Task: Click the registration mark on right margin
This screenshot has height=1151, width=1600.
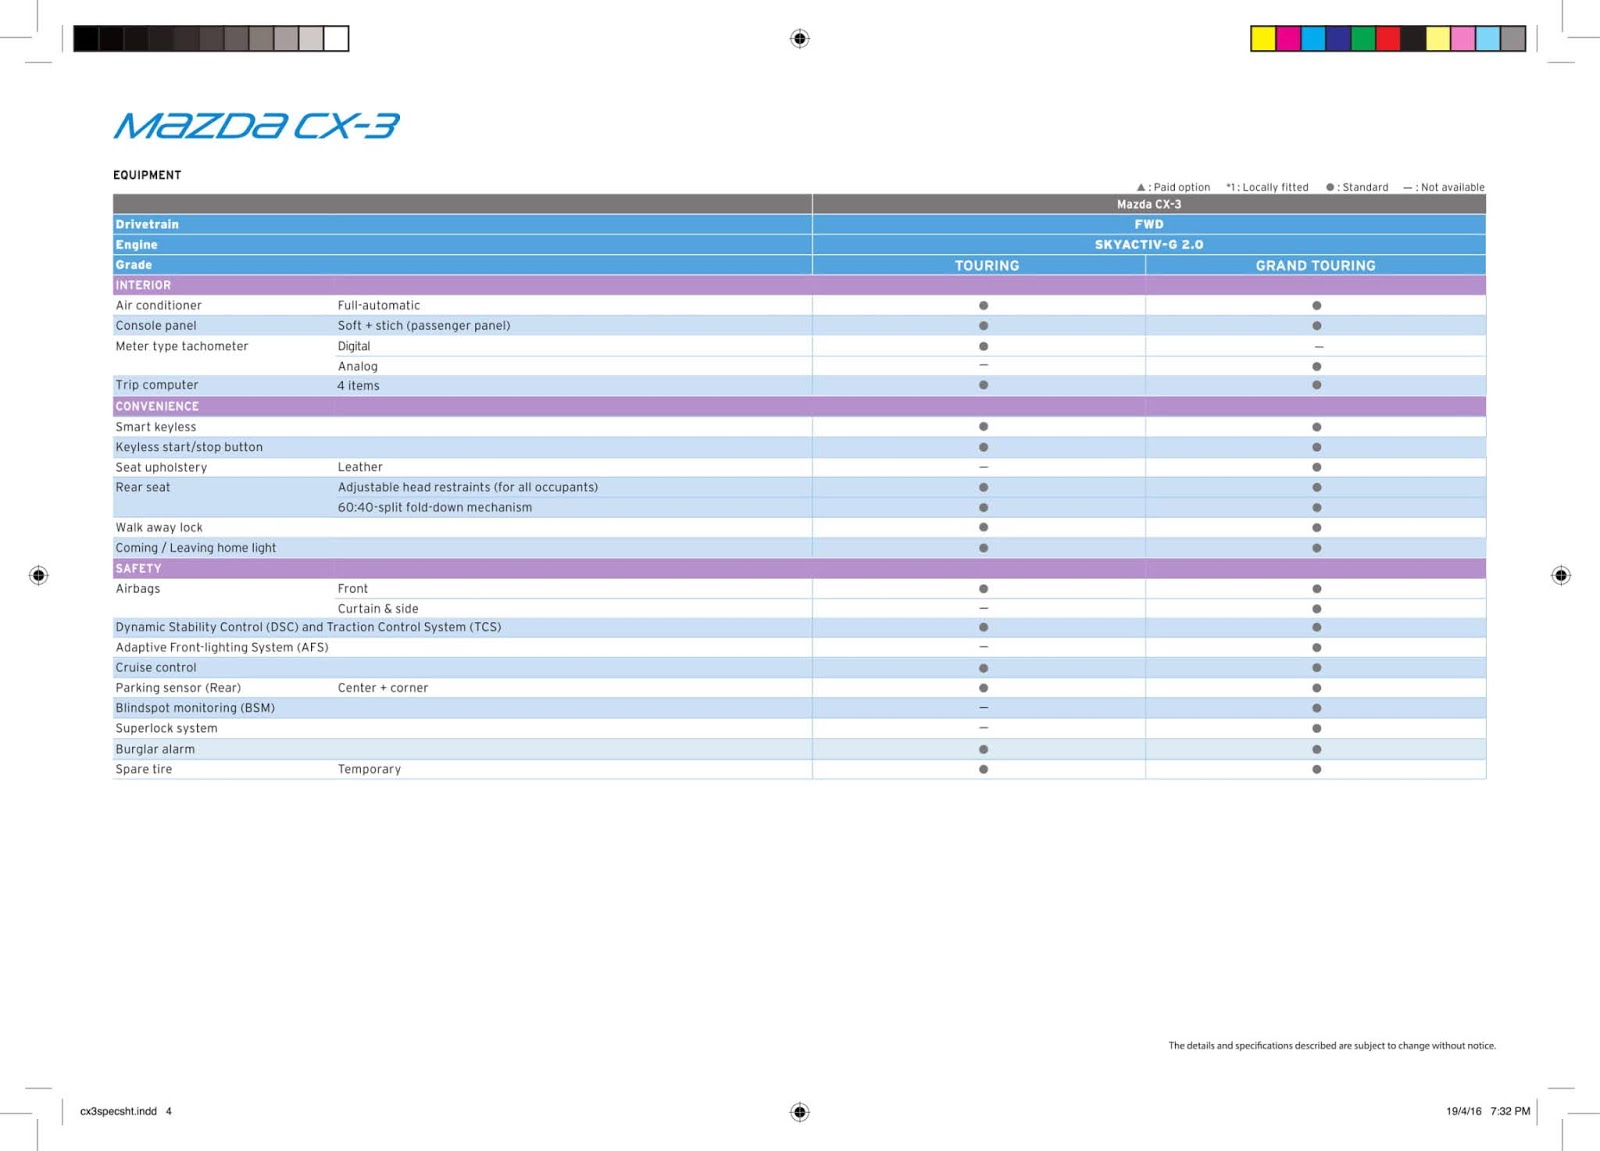Action: [x=1561, y=575]
